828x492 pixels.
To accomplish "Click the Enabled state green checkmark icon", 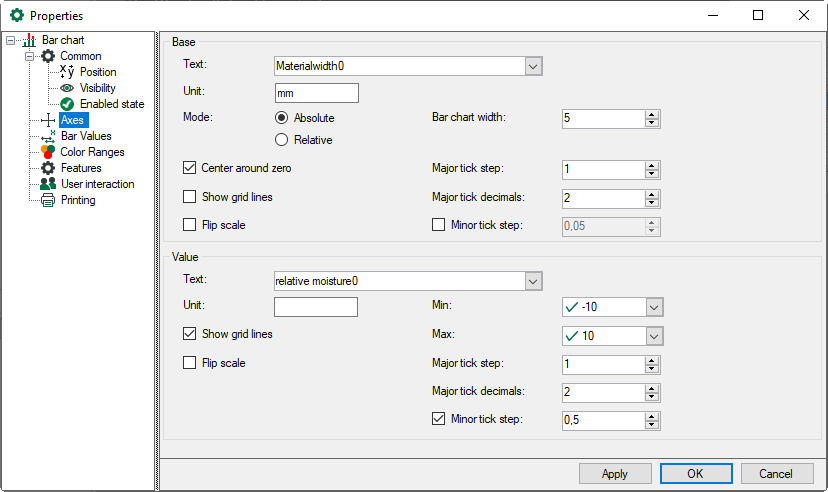I will pyautogui.click(x=67, y=104).
